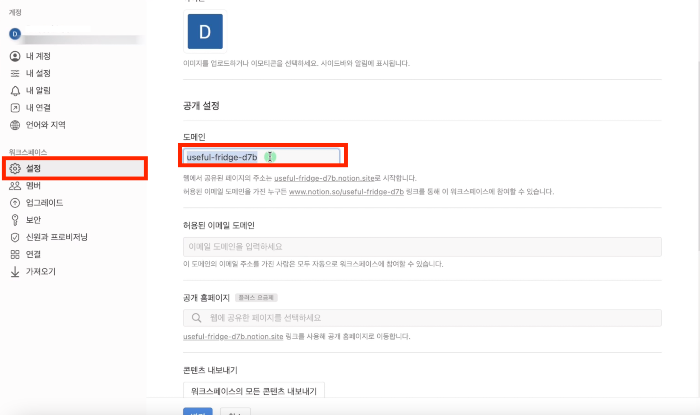Open 내 알림 via its bell icon
This screenshot has height=415, width=700.
[15, 91]
